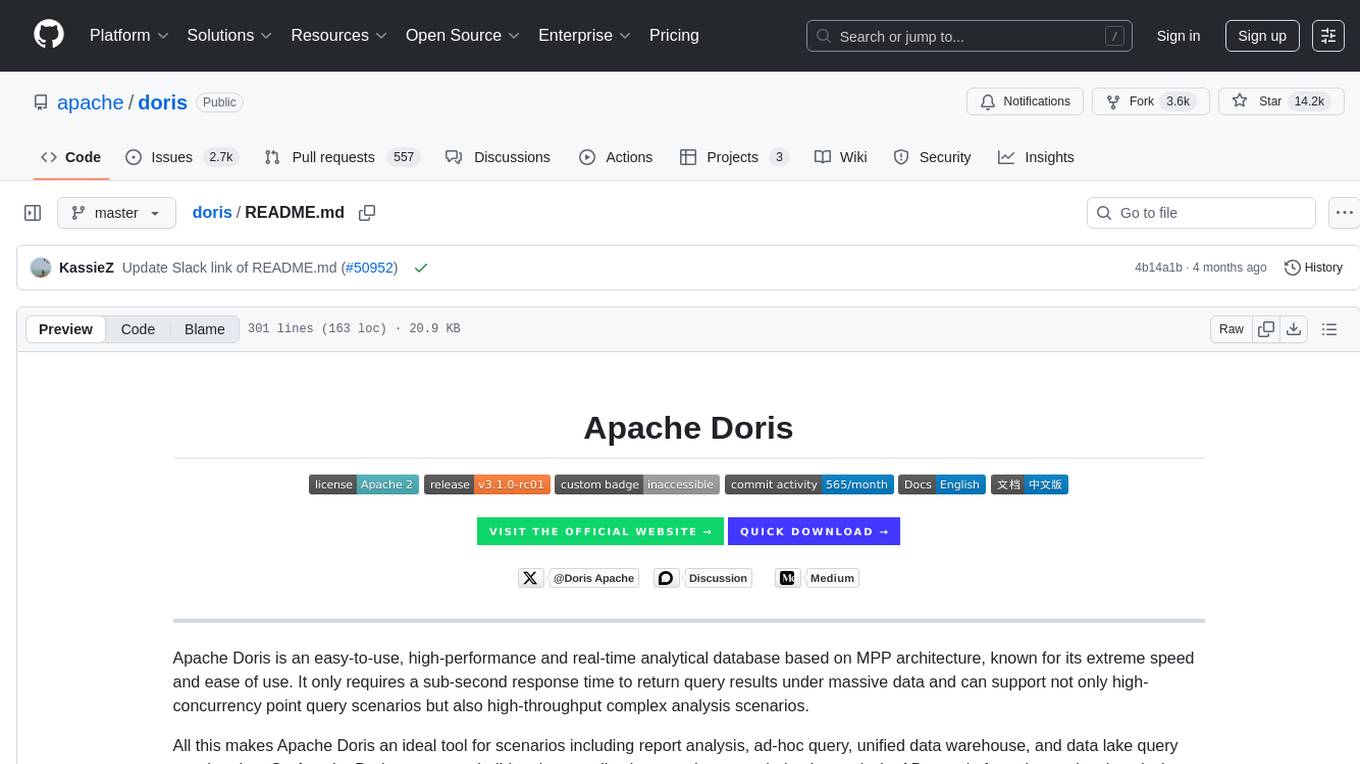
Task: Open the Chinese docs 中文版 badge
Action: 1030,485
